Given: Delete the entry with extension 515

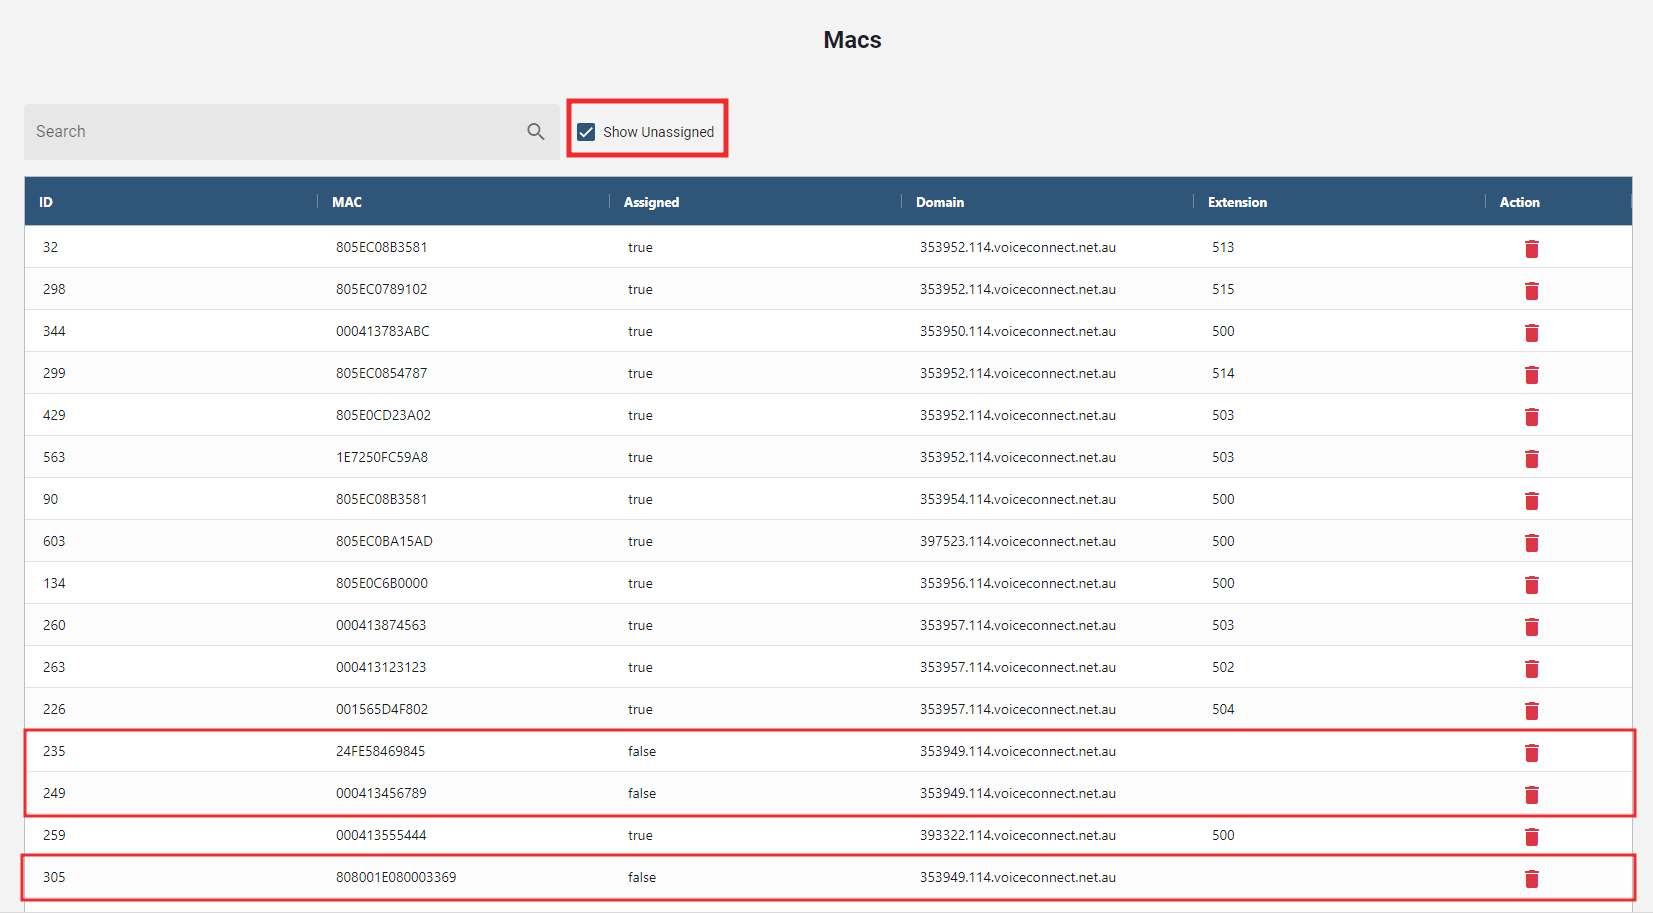Looking at the screenshot, I should pos(1531,290).
